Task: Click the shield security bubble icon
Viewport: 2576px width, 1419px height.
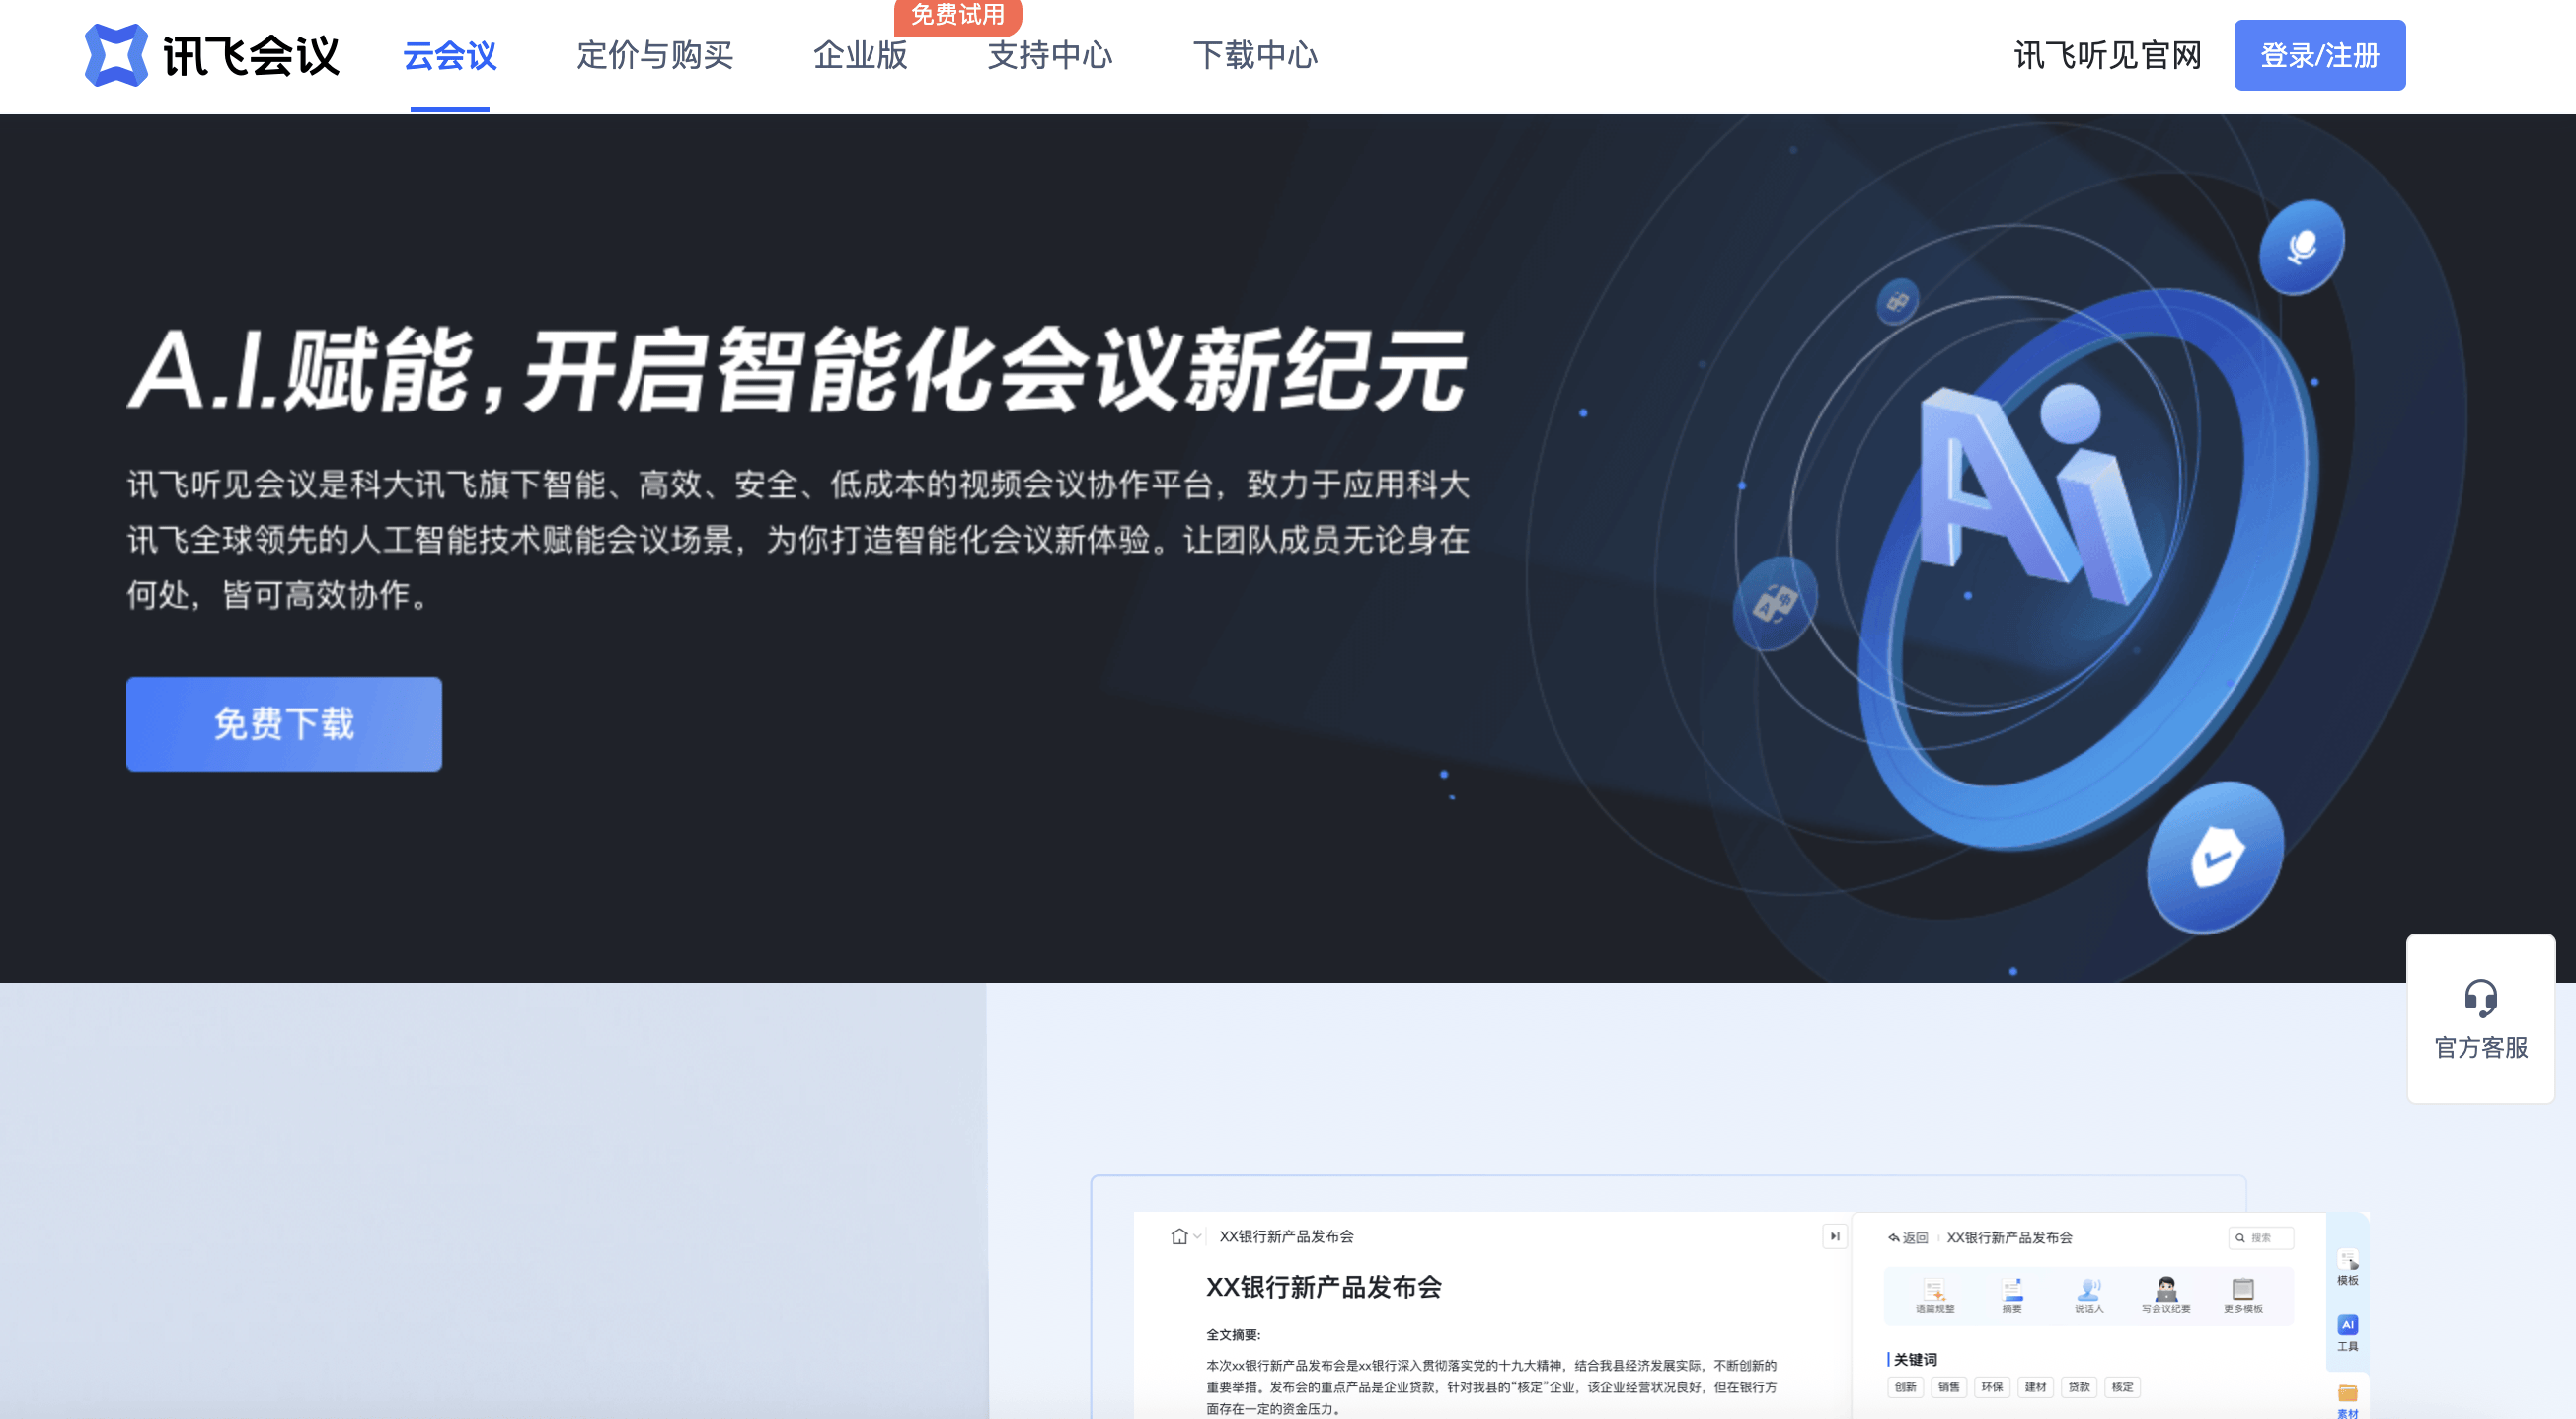Action: (x=2216, y=857)
